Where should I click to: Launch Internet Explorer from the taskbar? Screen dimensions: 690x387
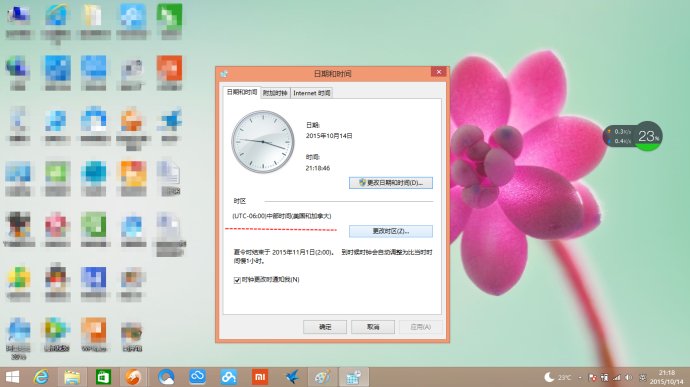tap(41, 377)
